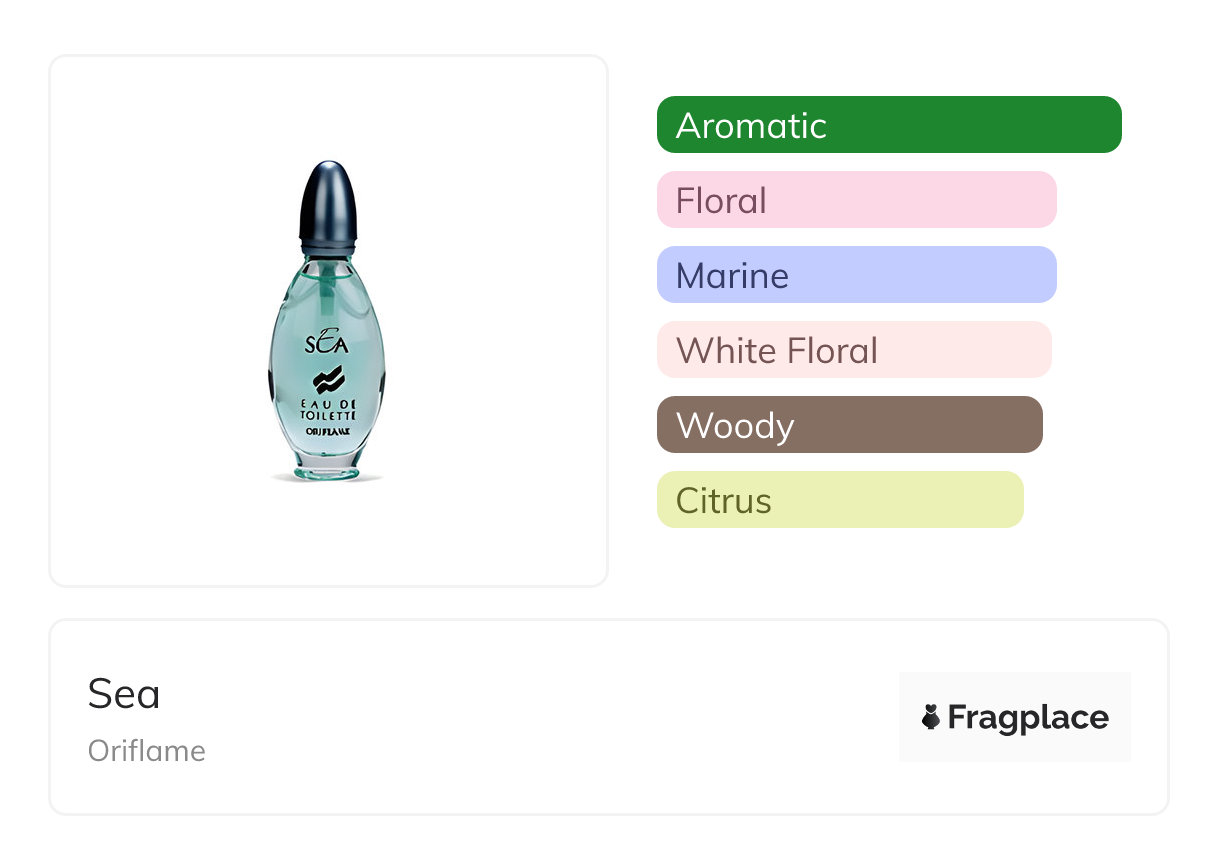Open the Sea perfume title
1218x864 pixels.
pos(124,694)
